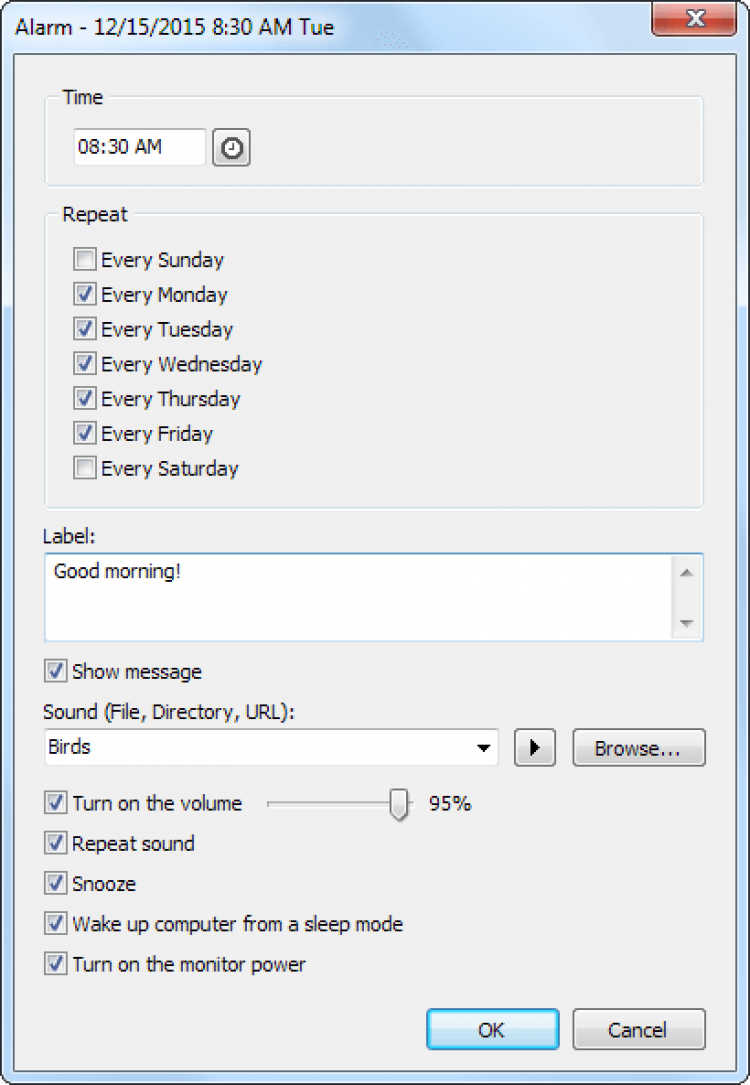Uncheck Wake up computer from sleep mode
Image resolution: width=750 pixels, height=1085 pixels.
tap(56, 924)
